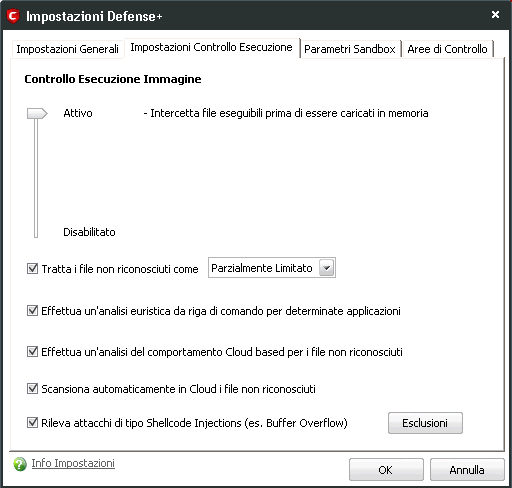Open the Parzialmente Limitato dropdown arrow
This screenshot has width=512, height=488.
coord(326,268)
